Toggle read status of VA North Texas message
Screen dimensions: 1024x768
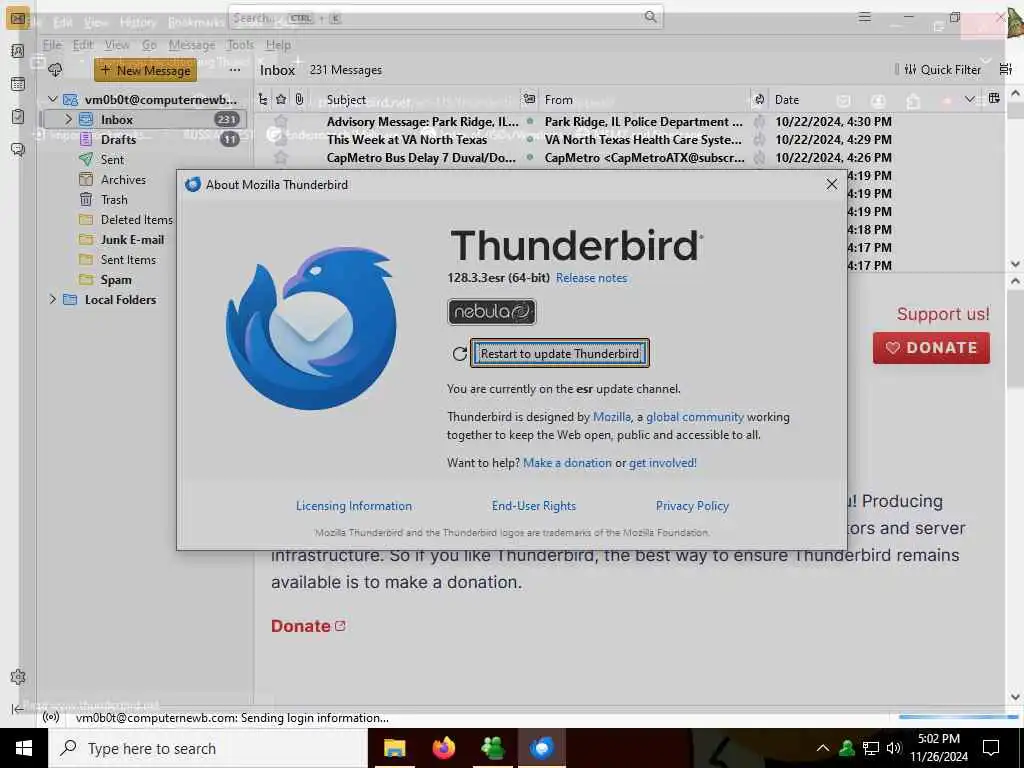(x=530, y=139)
